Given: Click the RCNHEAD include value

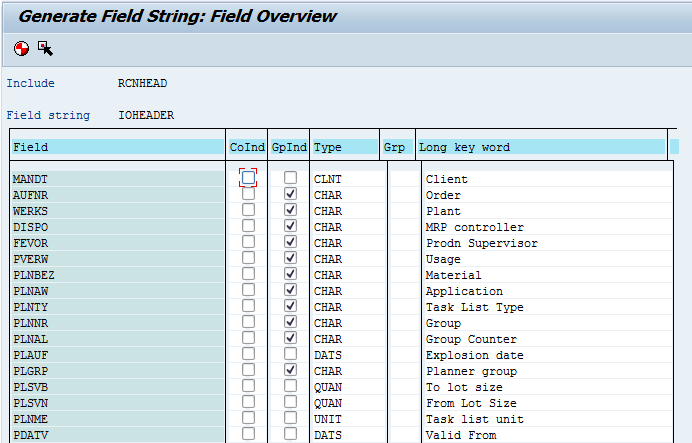Looking at the screenshot, I should [x=142, y=83].
